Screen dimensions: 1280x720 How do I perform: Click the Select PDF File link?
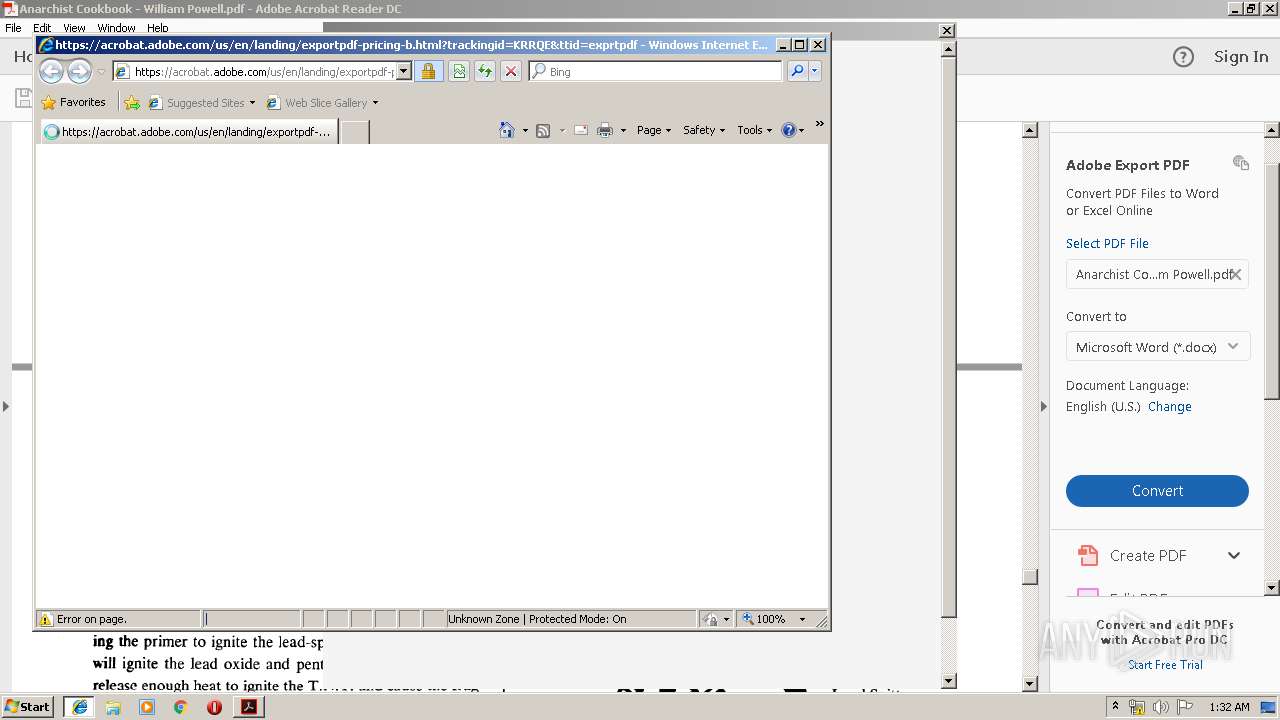[1107, 243]
